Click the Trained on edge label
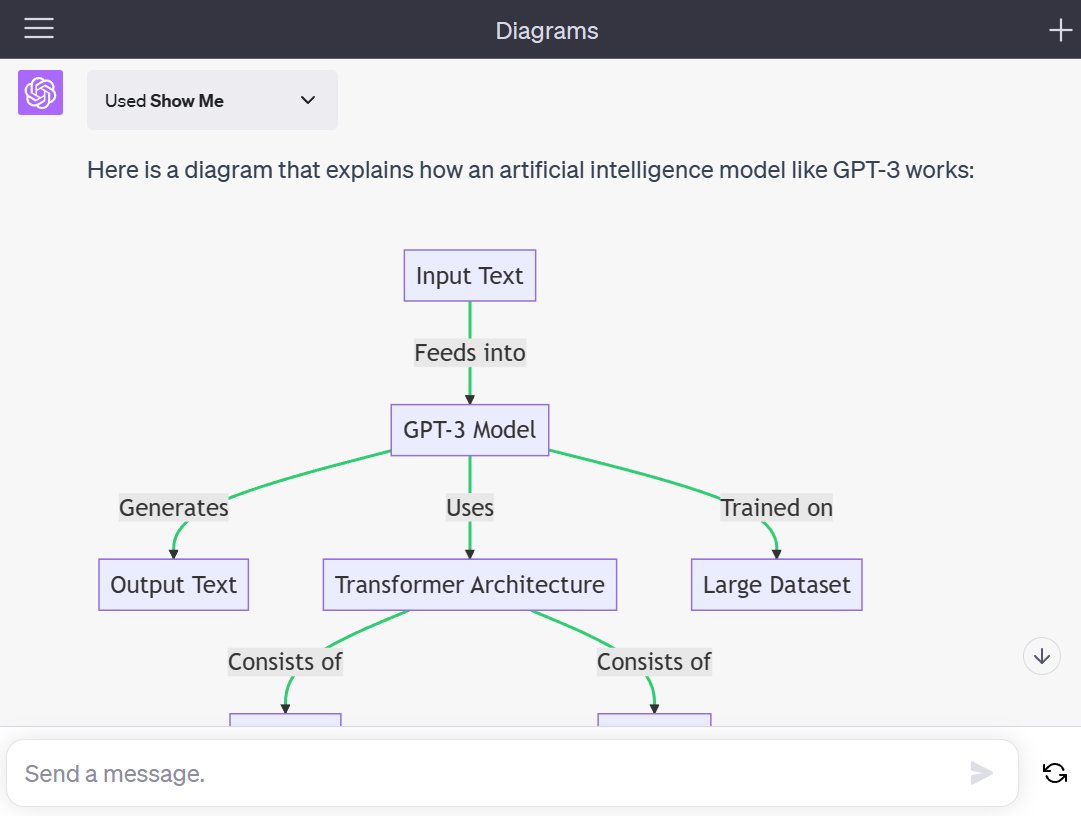Screen dimensions: 1081x816 [776, 508]
